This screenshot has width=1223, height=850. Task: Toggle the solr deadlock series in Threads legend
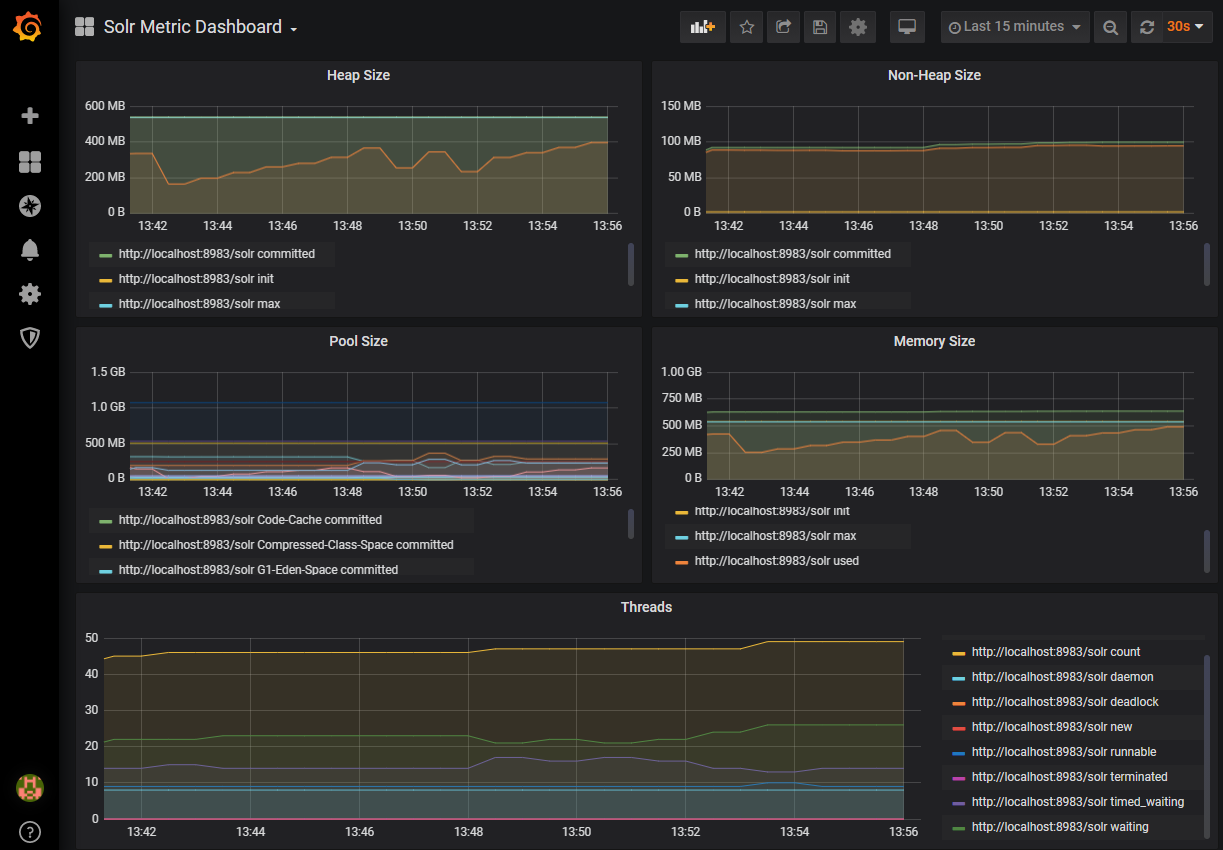coord(1064,702)
